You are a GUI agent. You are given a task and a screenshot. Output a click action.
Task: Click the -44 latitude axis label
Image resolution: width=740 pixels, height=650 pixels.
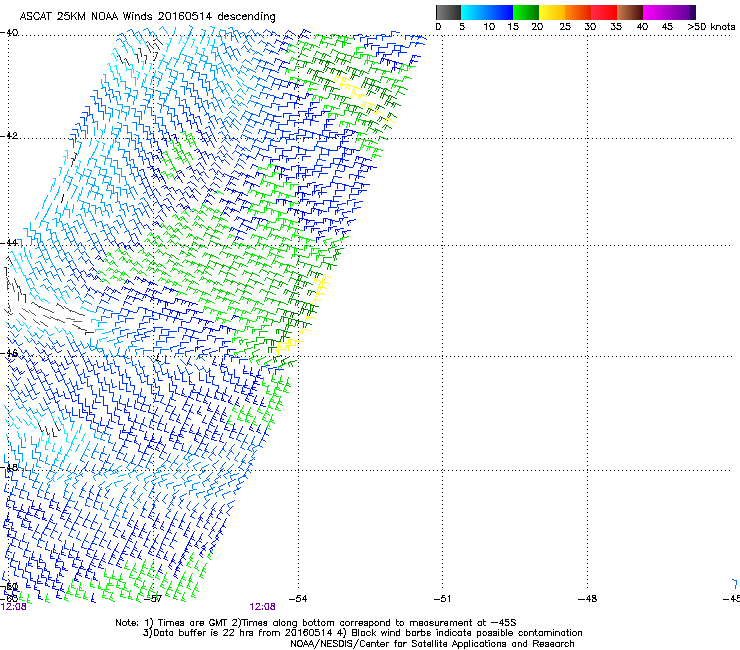coord(9,243)
